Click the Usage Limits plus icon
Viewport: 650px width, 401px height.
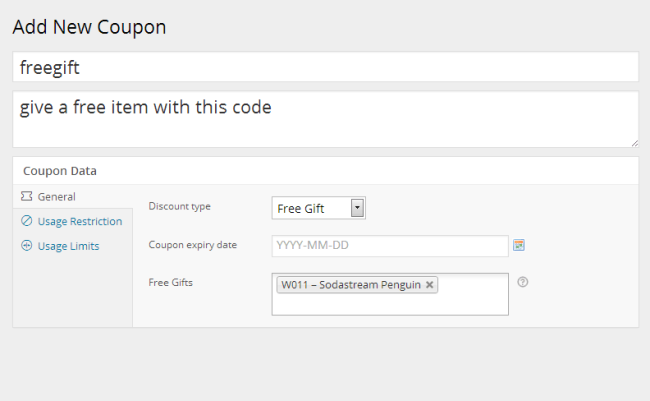(26, 245)
